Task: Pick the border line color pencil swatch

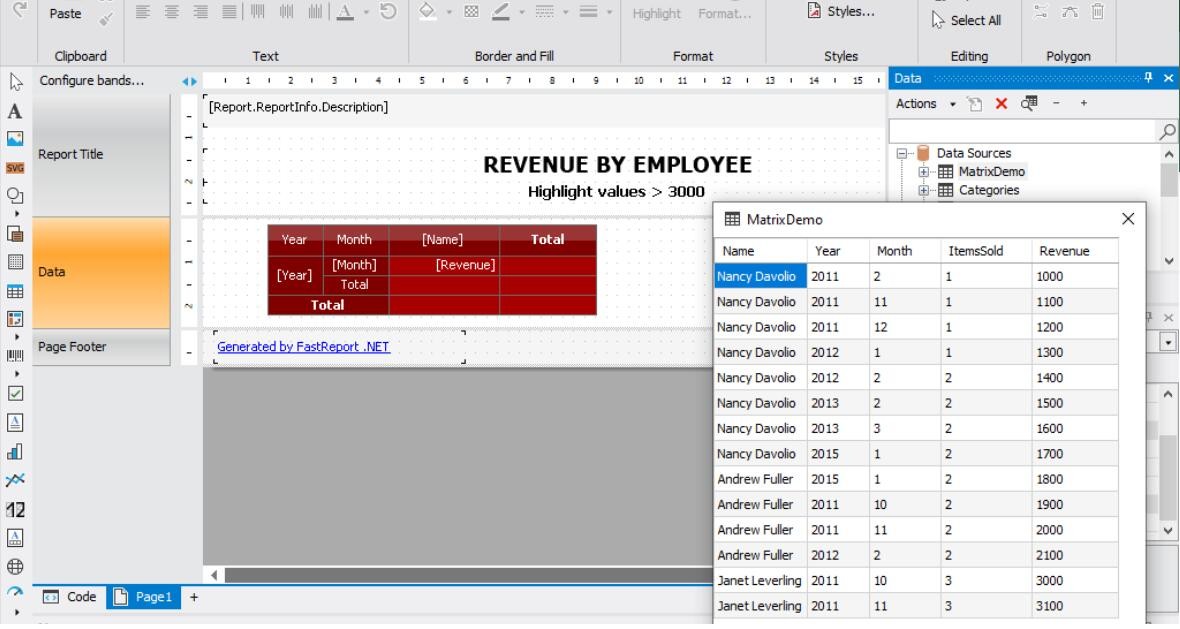Action: pyautogui.click(x=500, y=11)
